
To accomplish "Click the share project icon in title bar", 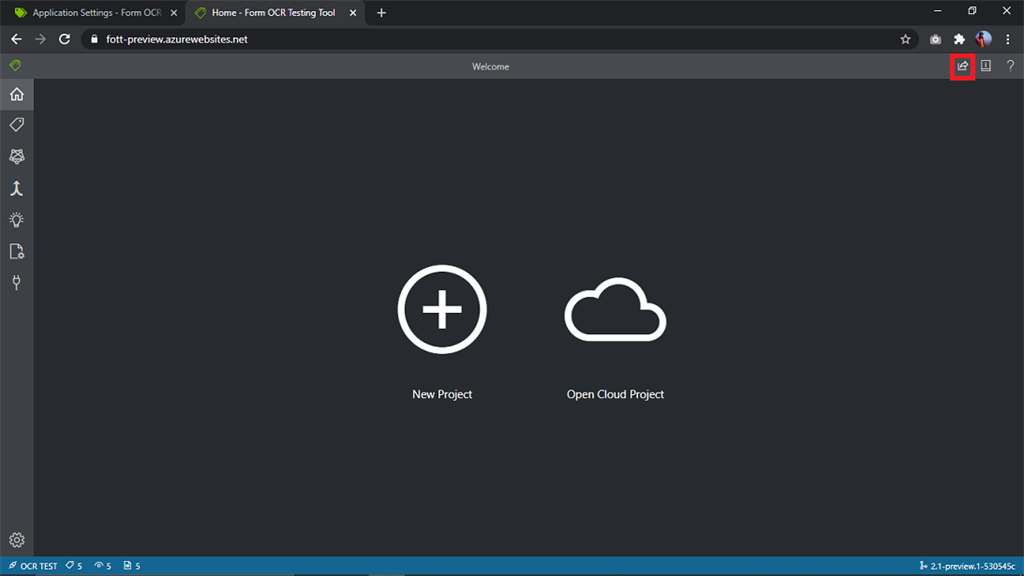I will pyautogui.click(x=963, y=66).
